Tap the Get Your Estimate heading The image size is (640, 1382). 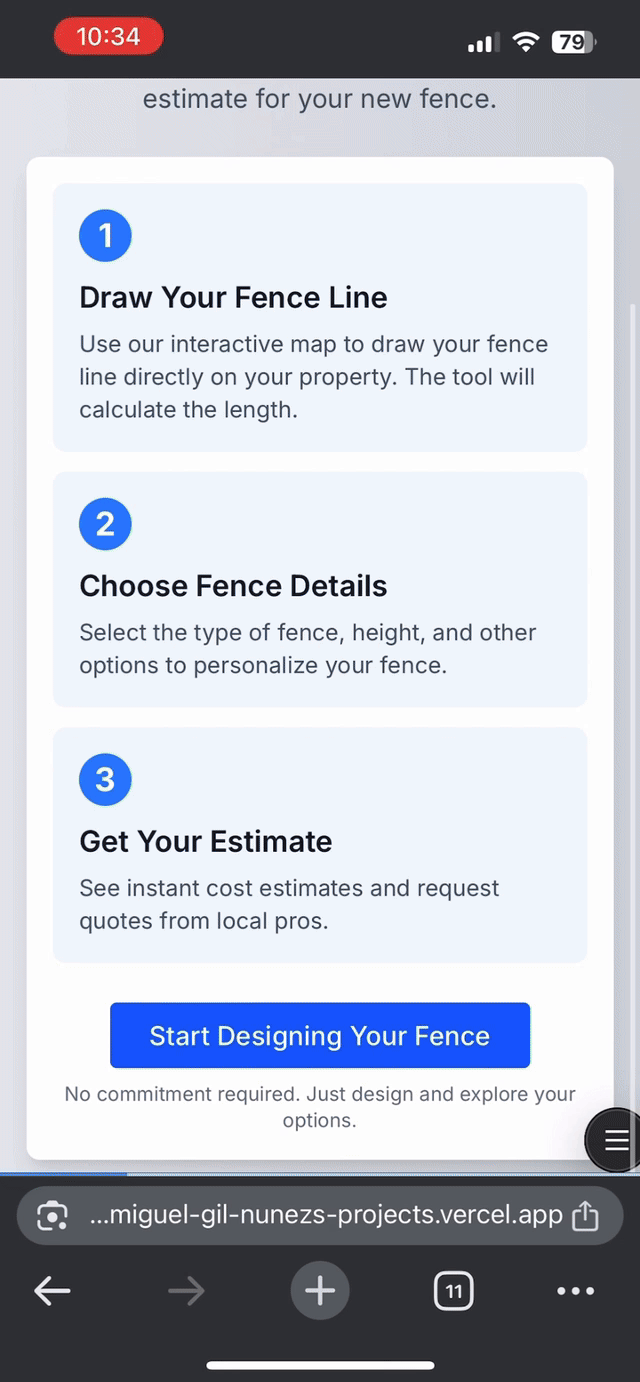[205, 842]
